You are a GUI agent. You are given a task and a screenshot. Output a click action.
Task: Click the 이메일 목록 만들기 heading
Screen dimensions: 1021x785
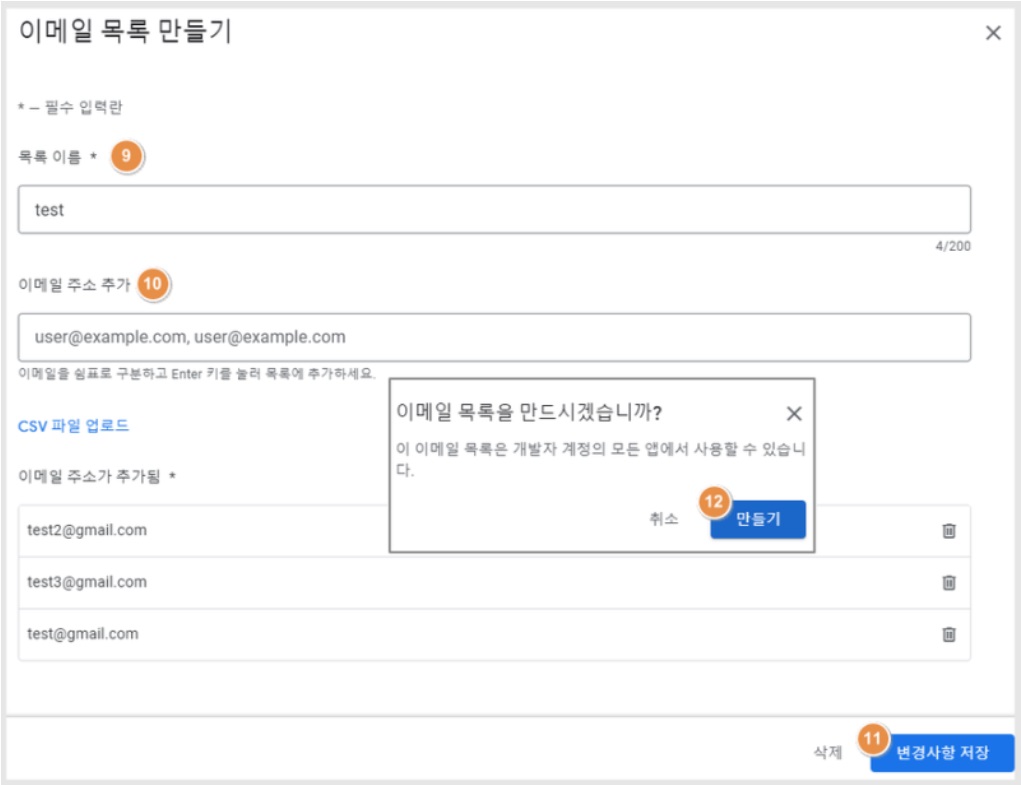(125, 31)
